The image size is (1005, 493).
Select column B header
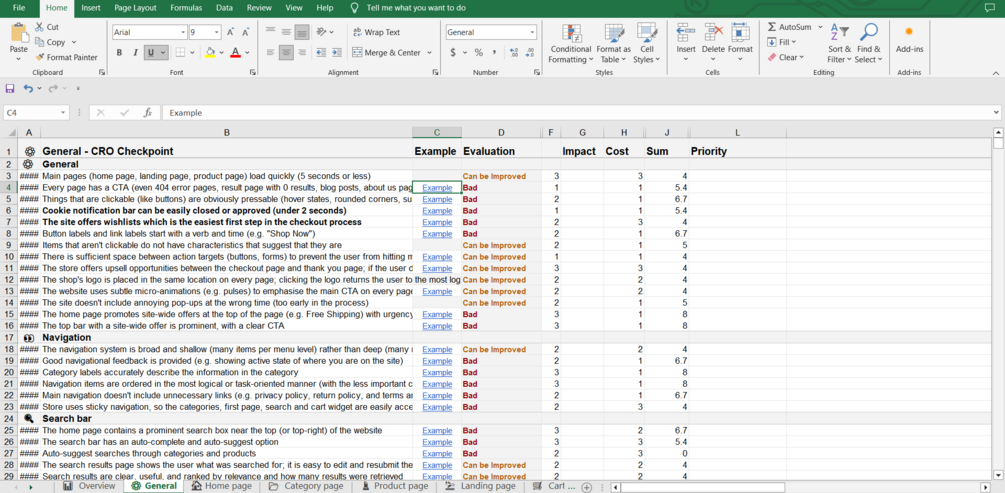[226, 133]
